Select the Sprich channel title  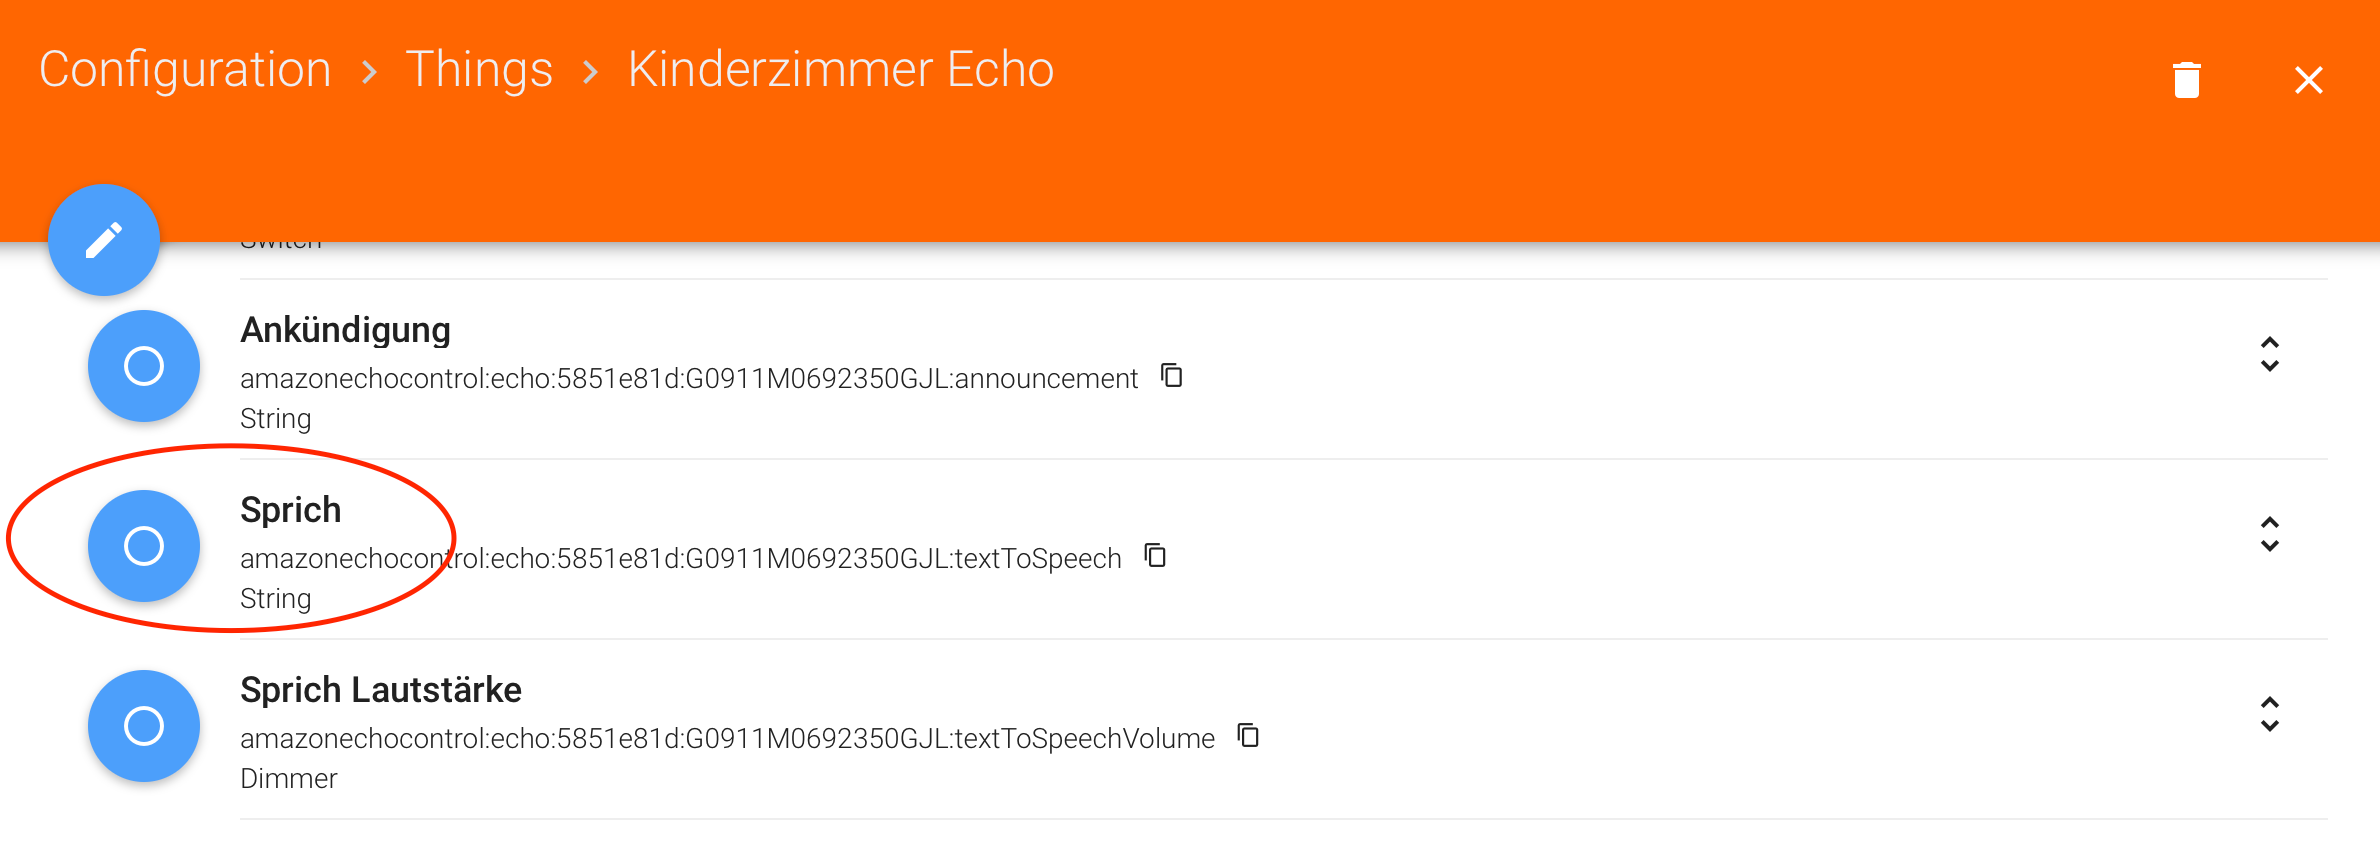click(x=291, y=510)
